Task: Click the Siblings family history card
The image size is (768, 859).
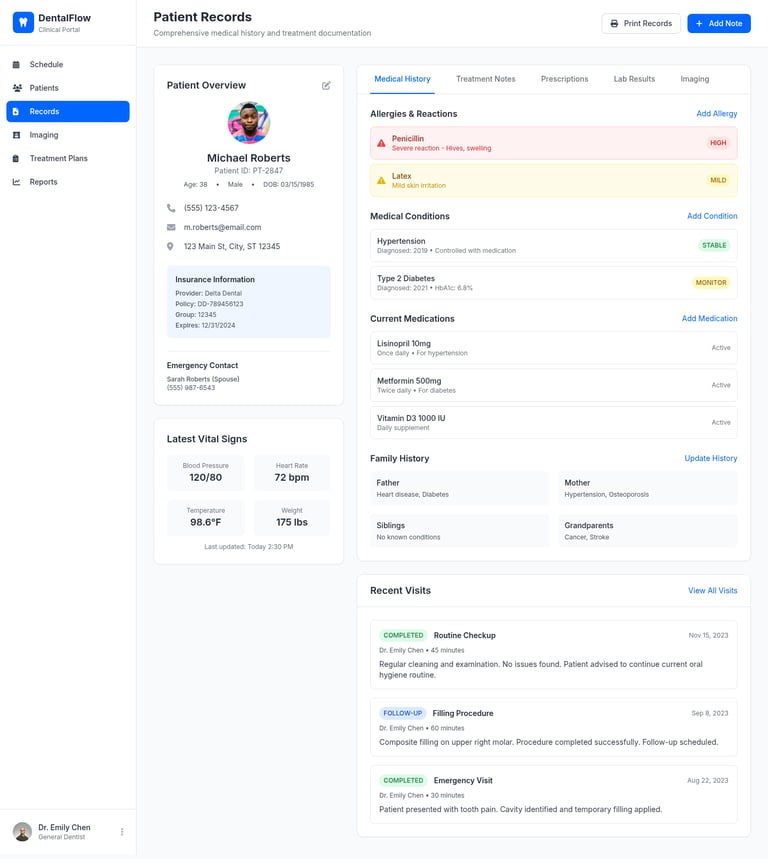Action: (x=460, y=531)
